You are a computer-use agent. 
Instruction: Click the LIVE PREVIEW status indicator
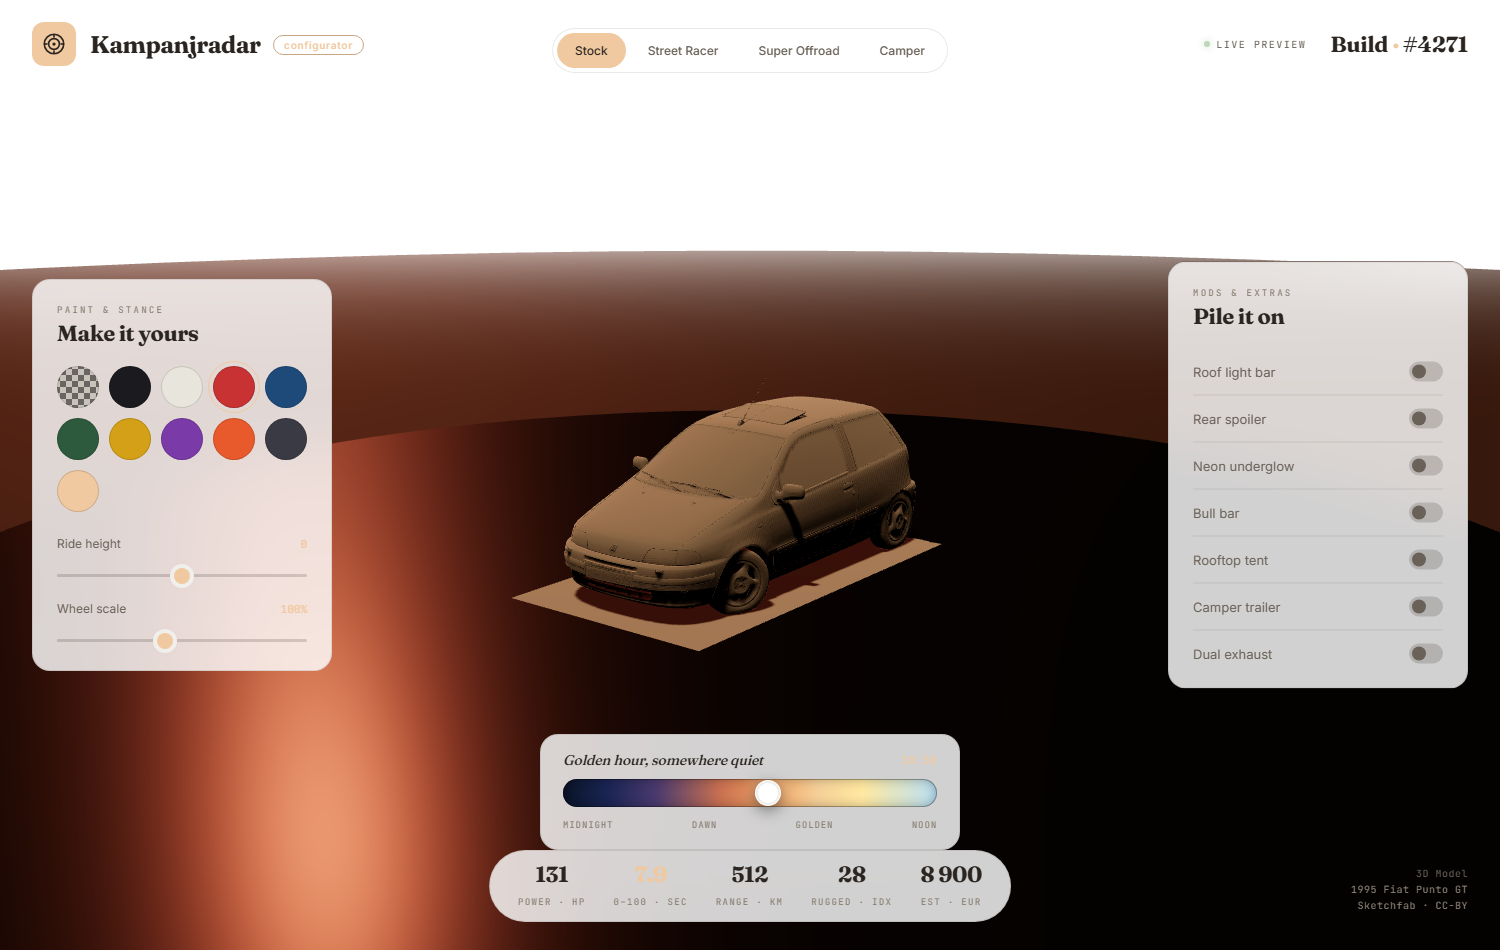[1254, 45]
